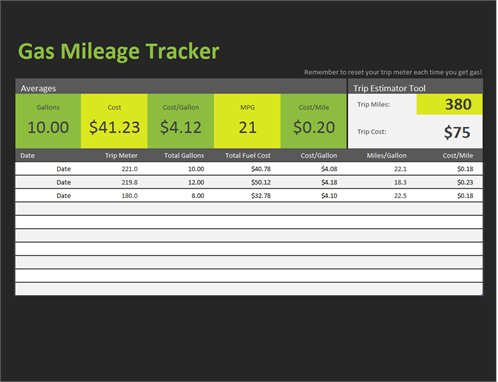Select the Total Fuel Cost cell $32.78
498x382 pixels.
(x=261, y=196)
